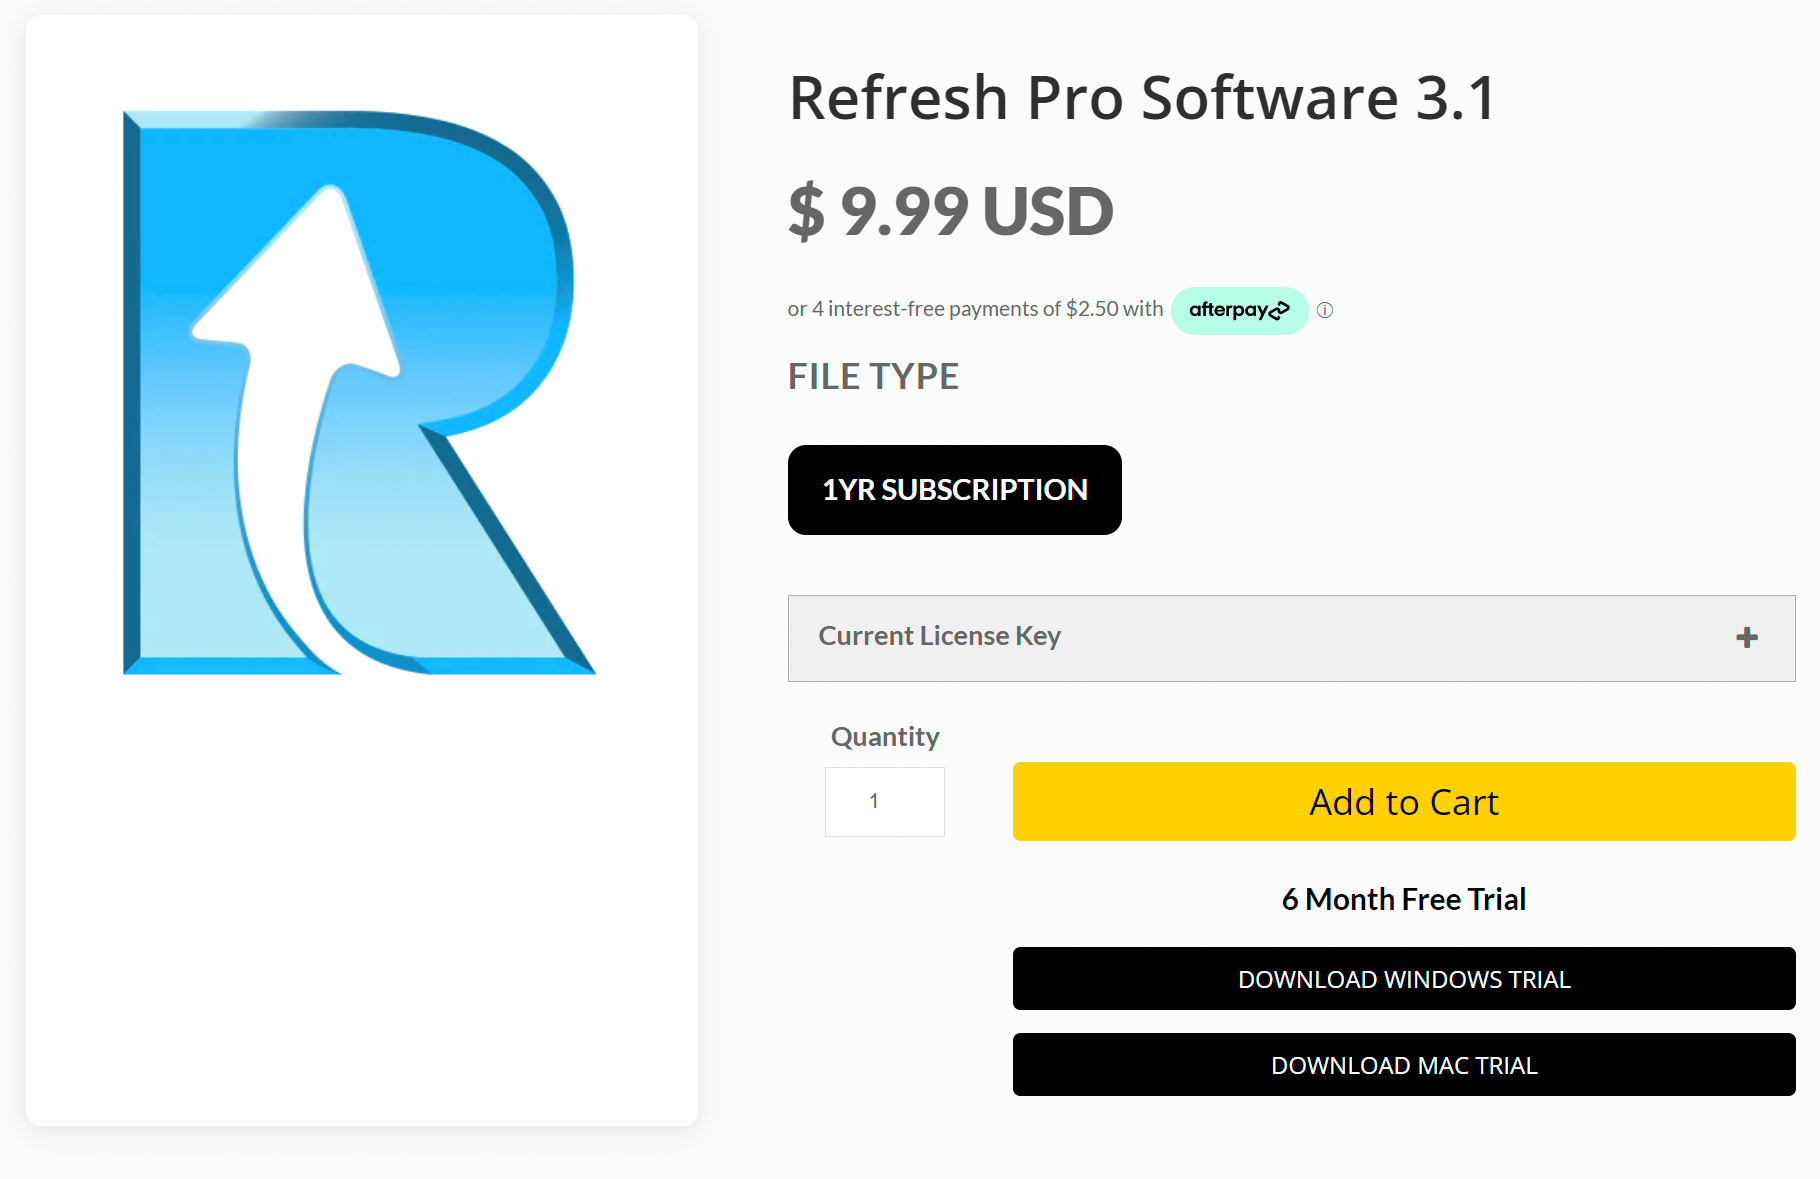The width and height of the screenshot is (1820, 1179).
Task: Click the 6 Month Free Trial heading
Action: coord(1403,899)
